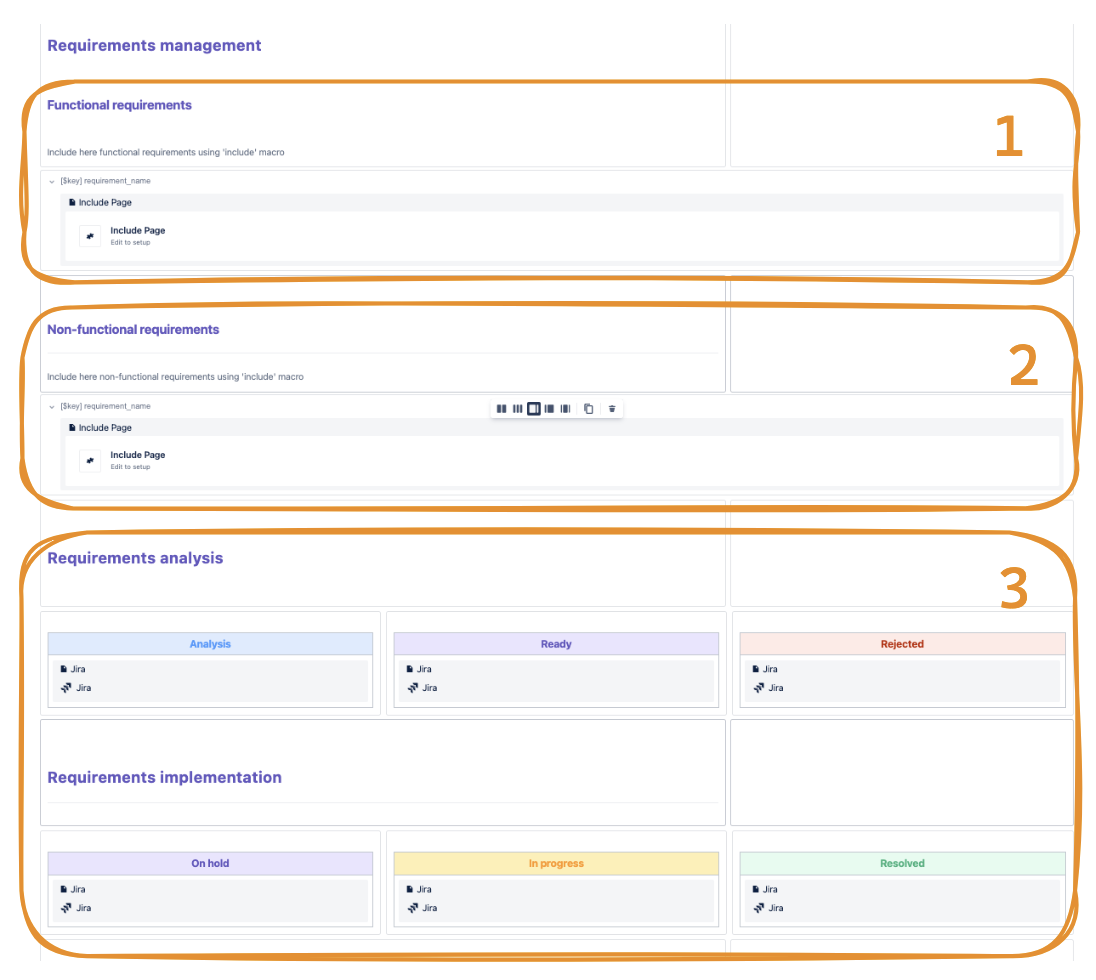This screenshot has width=1096, height=980.
Task: Select two columns layout in floating toolbar
Action: (x=501, y=409)
